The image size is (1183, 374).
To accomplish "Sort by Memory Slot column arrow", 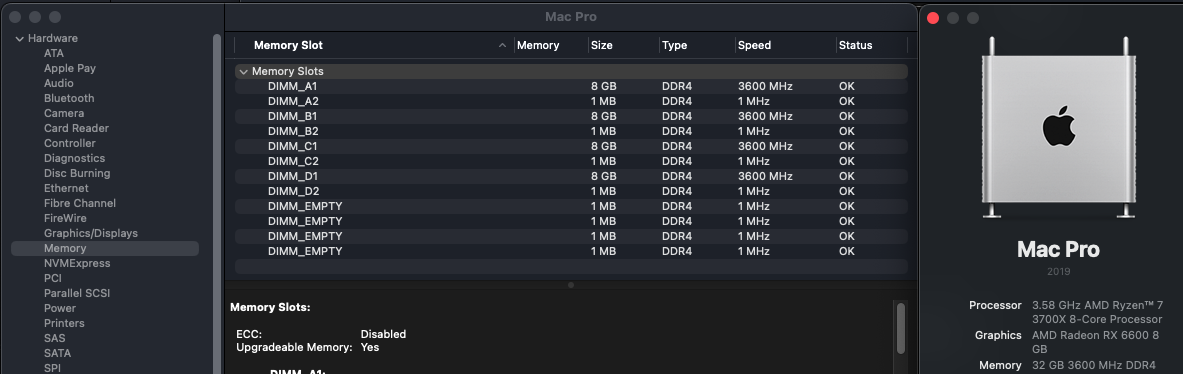I will point(502,45).
